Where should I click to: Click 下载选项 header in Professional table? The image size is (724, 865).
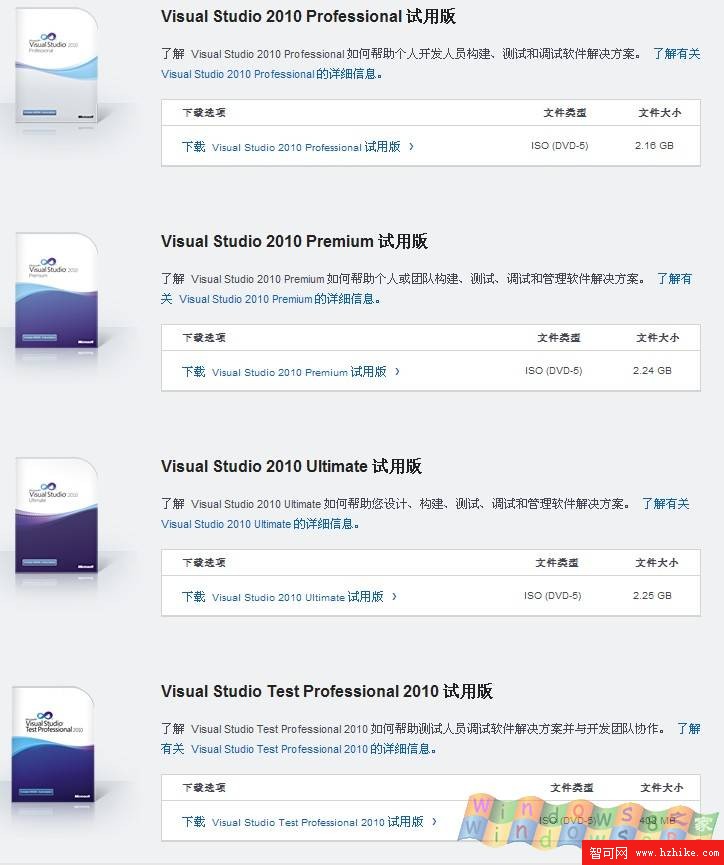click(204, 113)
